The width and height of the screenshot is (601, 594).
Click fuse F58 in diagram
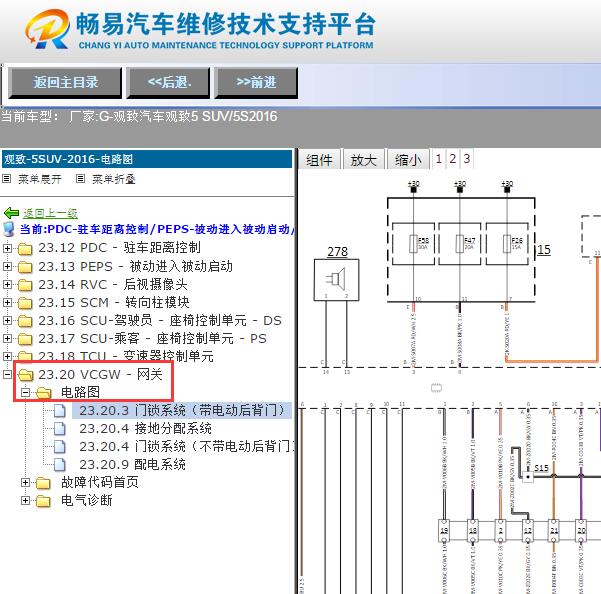click(414, 244)
